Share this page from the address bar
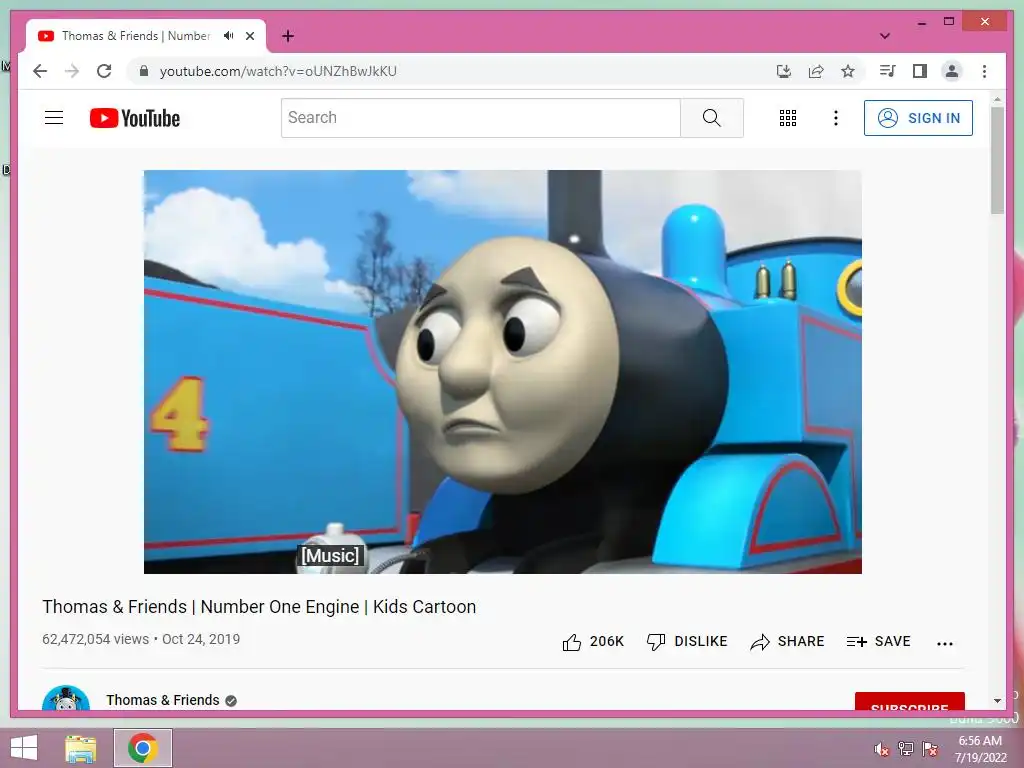 click(x=816, y=71)
